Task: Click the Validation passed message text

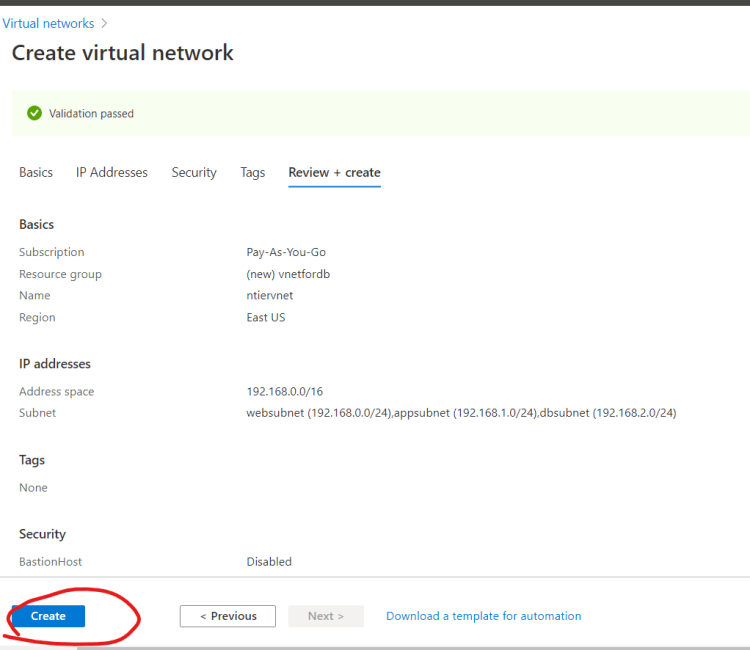Action: pyautogui.click(x=91, y=114)
